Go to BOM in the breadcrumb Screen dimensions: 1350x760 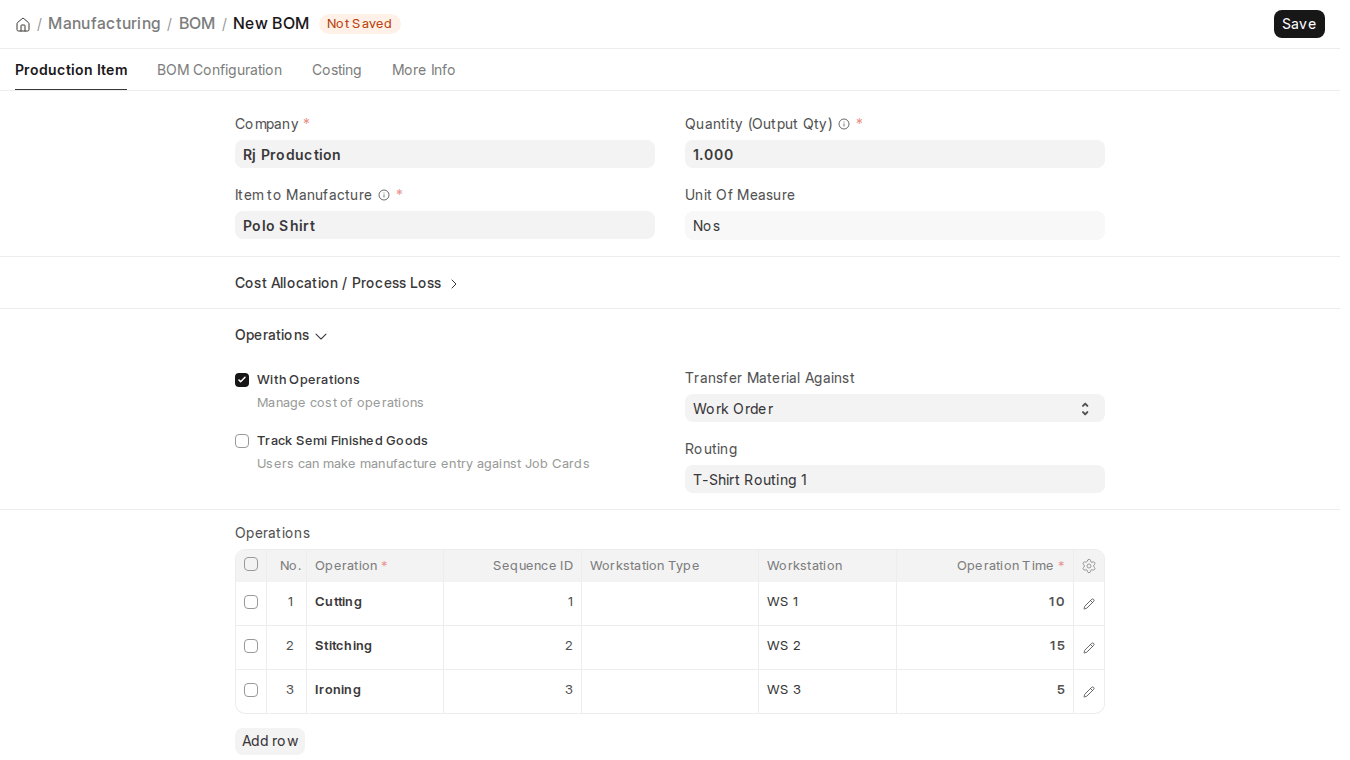[197, 23]
